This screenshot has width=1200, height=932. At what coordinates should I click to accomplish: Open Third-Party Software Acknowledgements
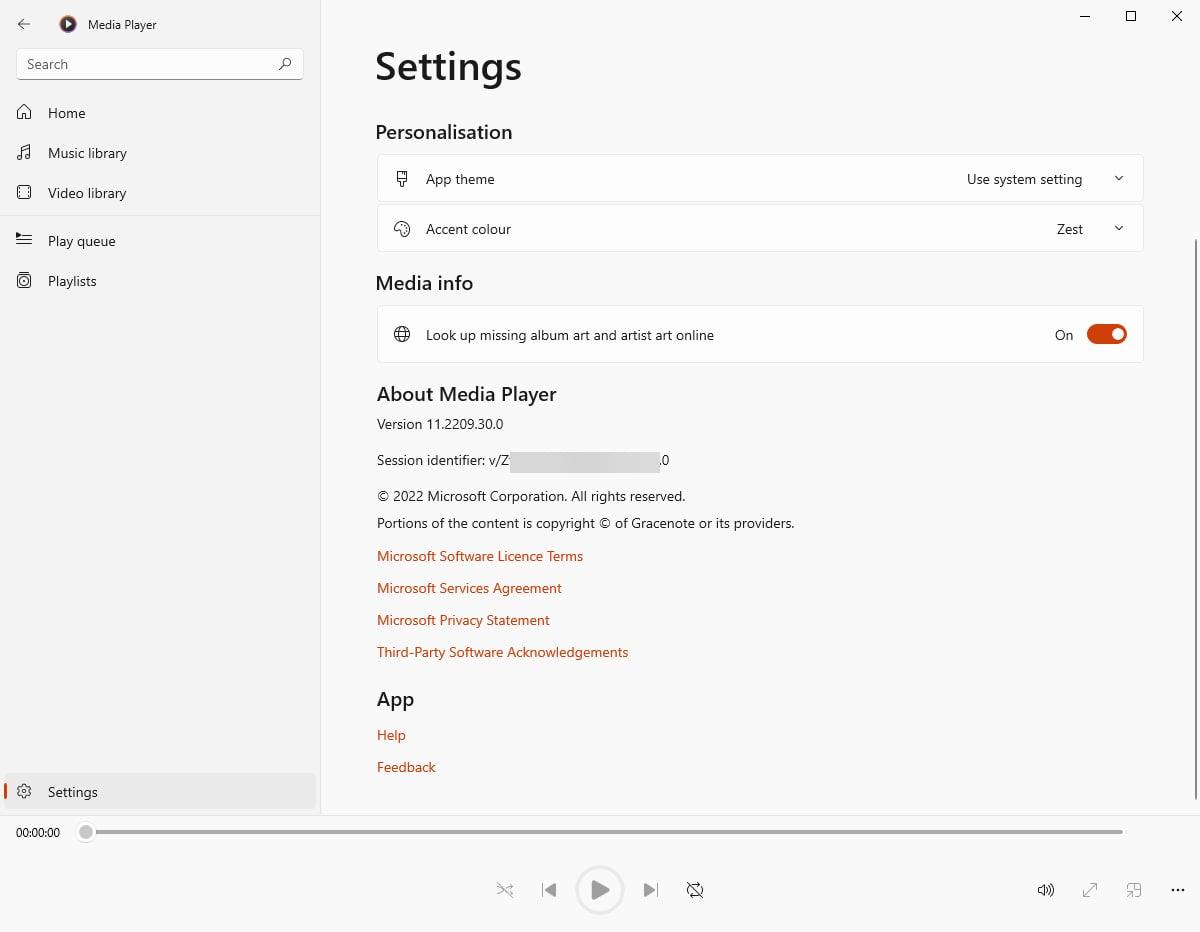[x=502, y=652]
